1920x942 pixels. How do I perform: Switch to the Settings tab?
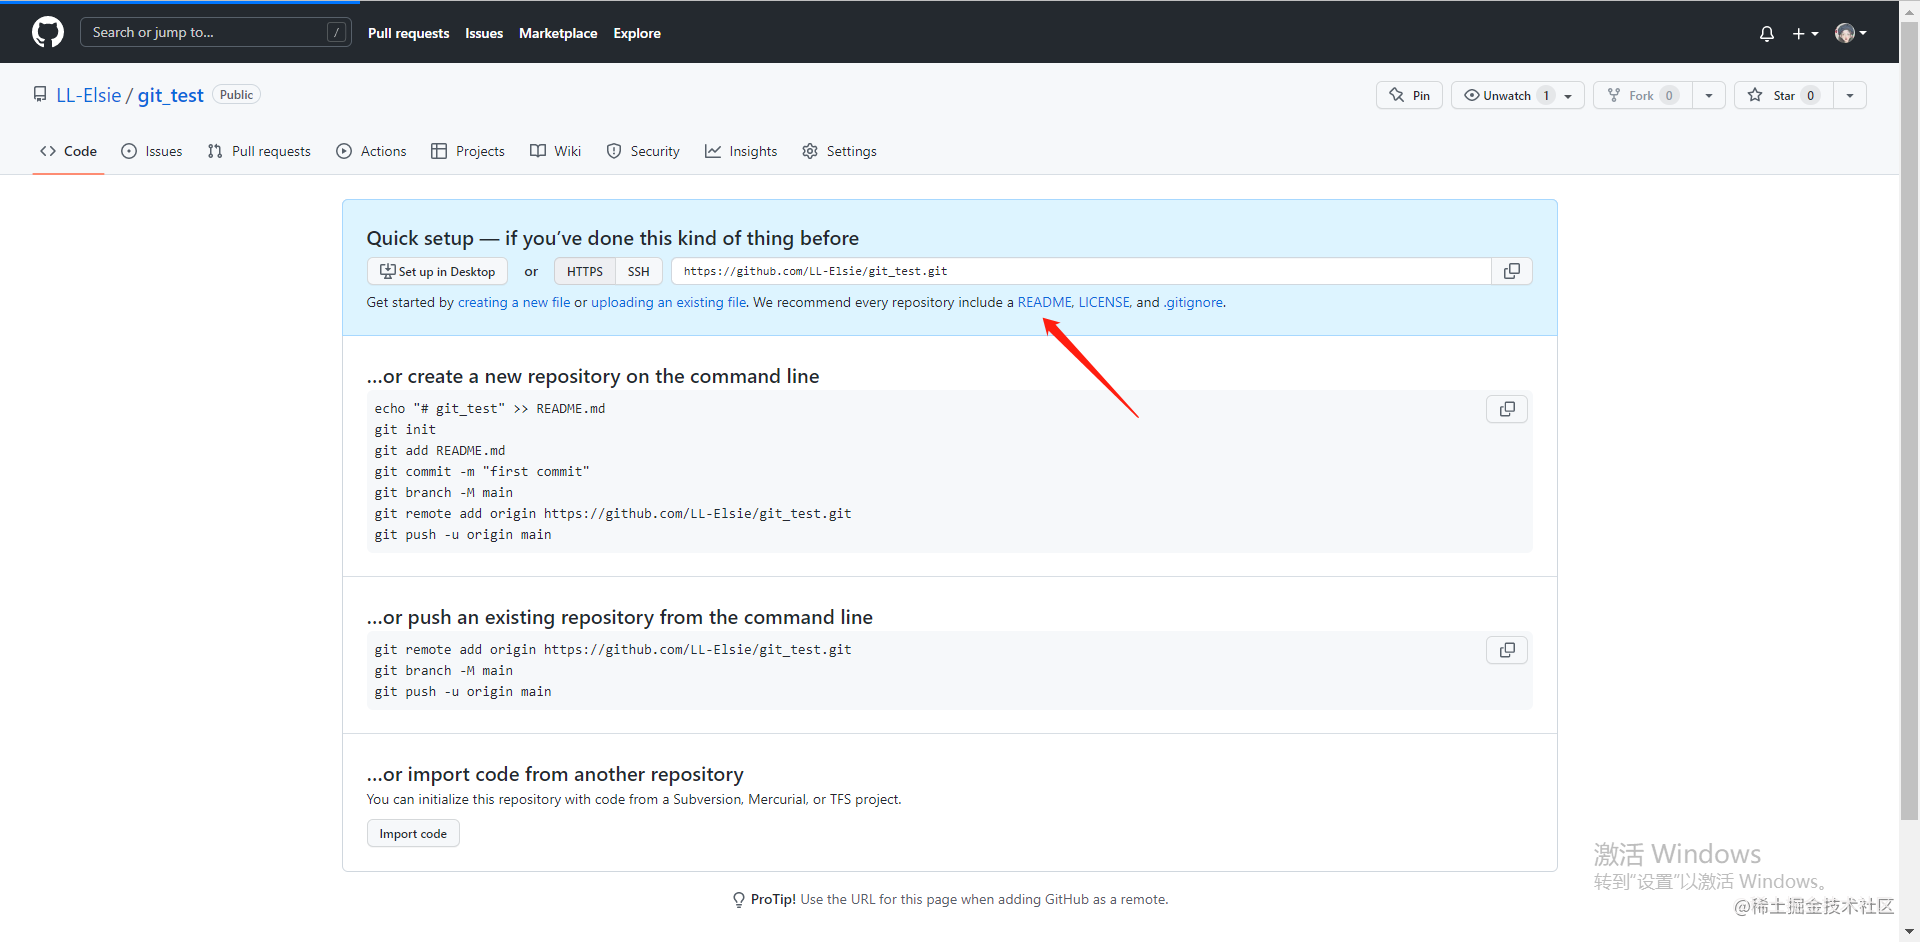tap(839, 151)
